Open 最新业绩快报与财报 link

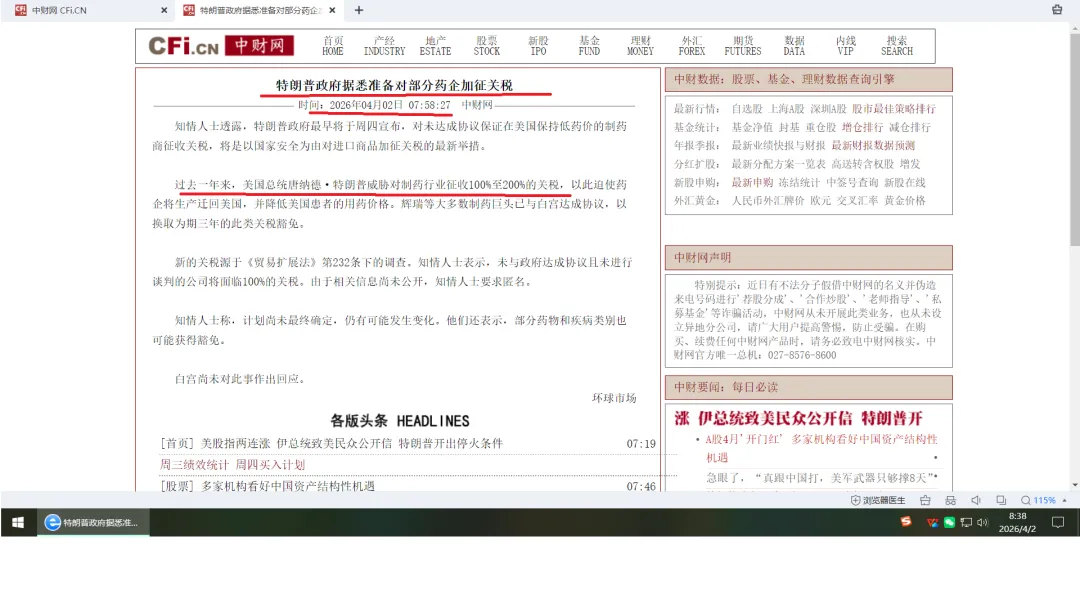(778, 145)
